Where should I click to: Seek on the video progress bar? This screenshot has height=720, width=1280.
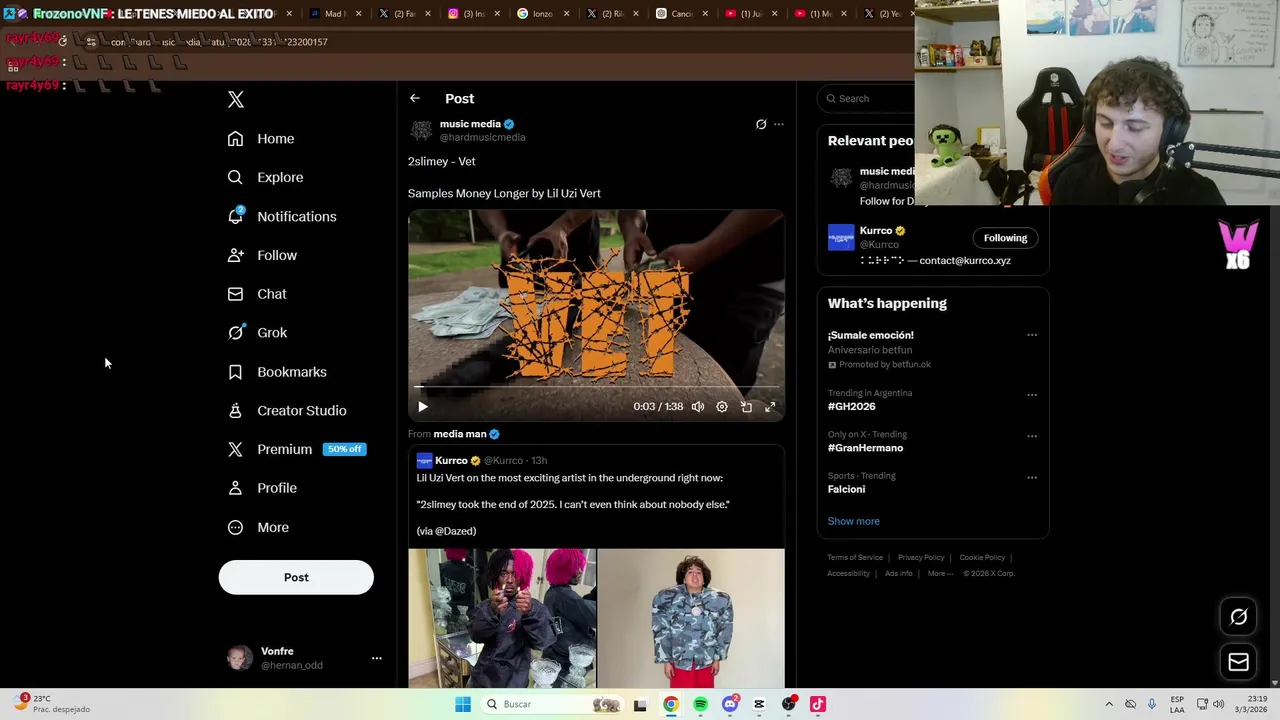596,386
